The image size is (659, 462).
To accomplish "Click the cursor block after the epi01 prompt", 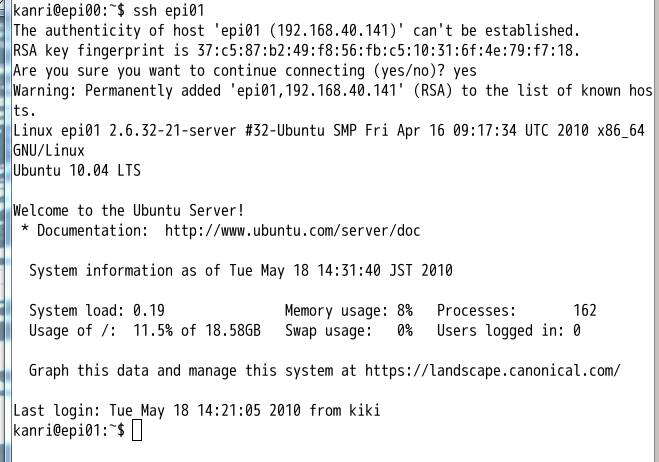I will click(x=137, y=430).
